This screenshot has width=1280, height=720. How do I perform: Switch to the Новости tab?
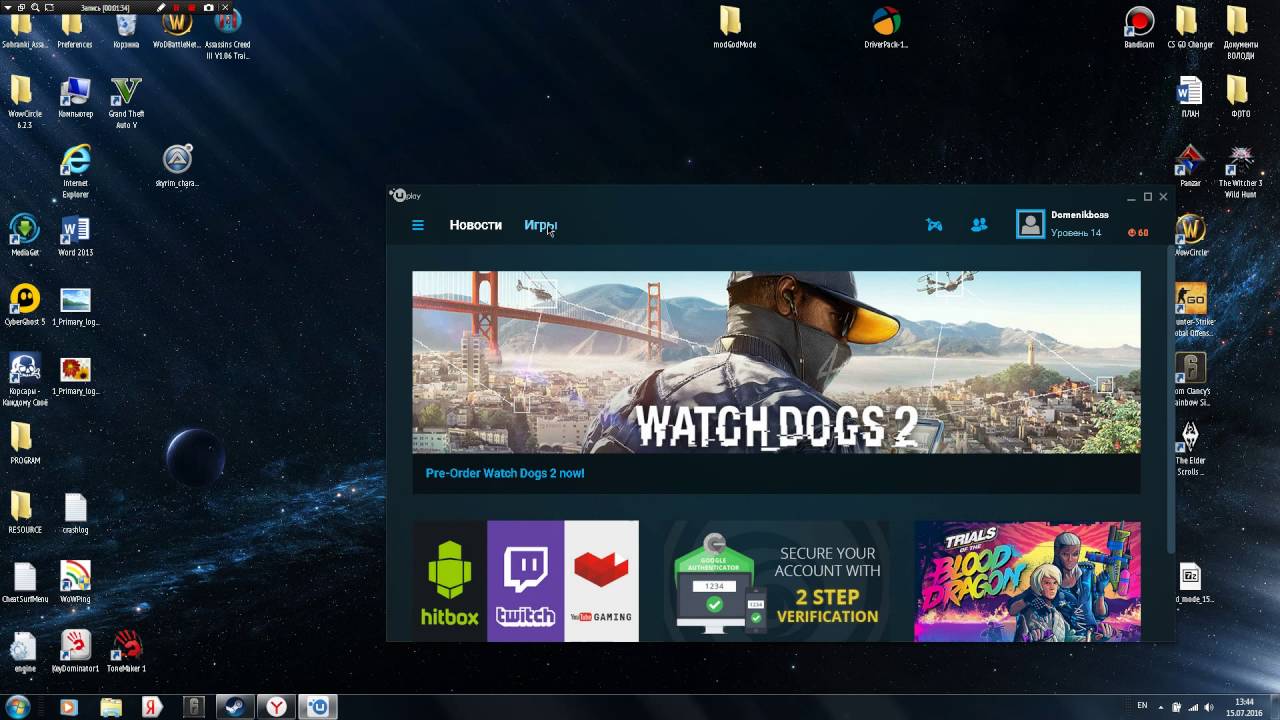click(475, 225)
